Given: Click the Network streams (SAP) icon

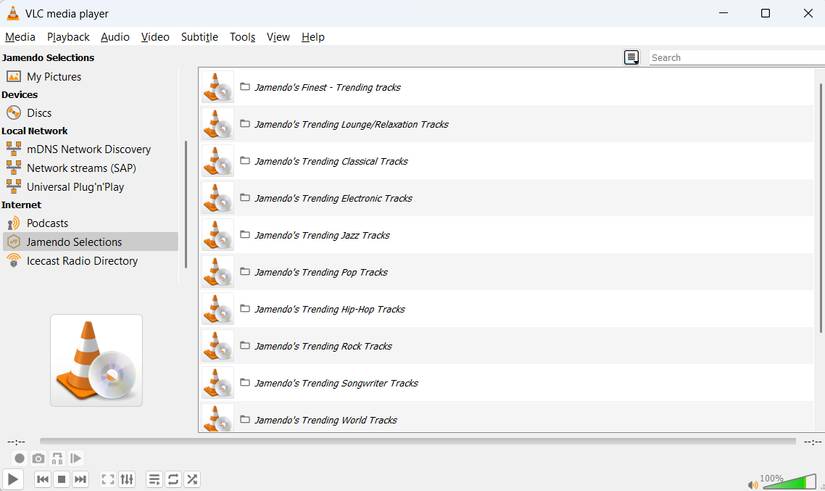Looking at the screenshot, I should coord(14,167).
